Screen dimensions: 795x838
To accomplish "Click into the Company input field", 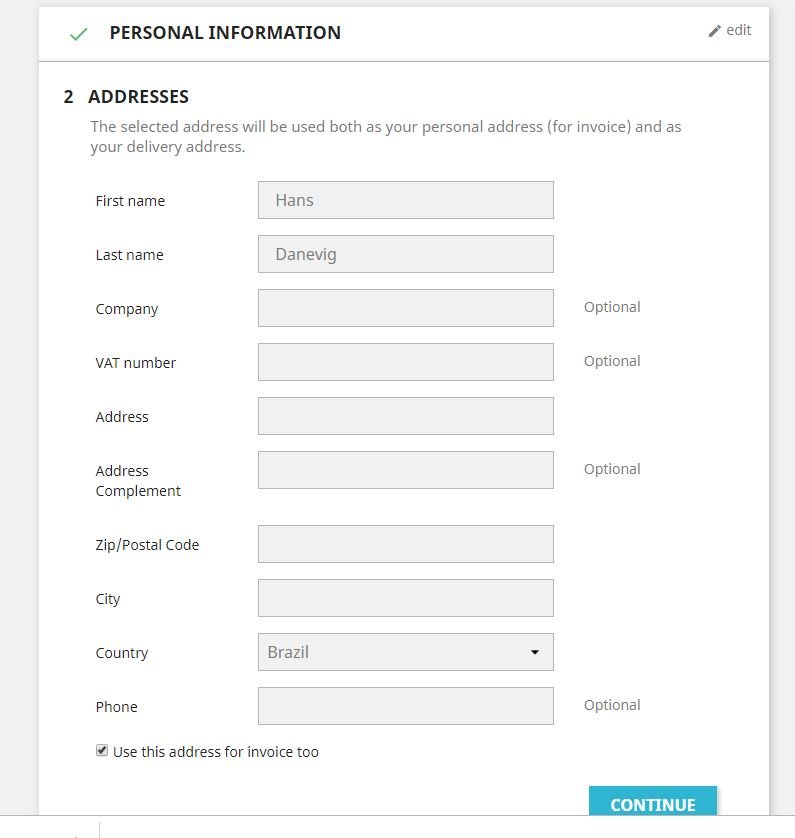I will click(x=405, y=308).
